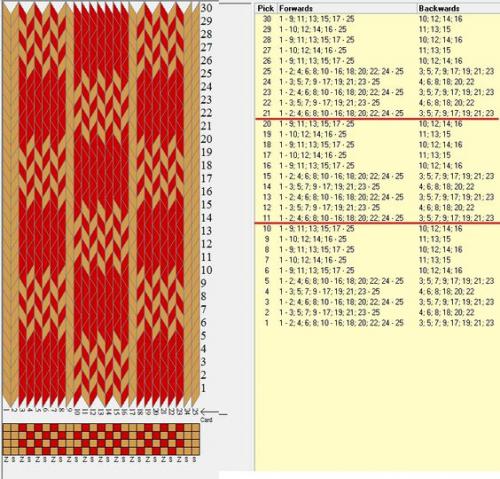Click the top tan threading hole of card 1

click(x=6, y=428)
